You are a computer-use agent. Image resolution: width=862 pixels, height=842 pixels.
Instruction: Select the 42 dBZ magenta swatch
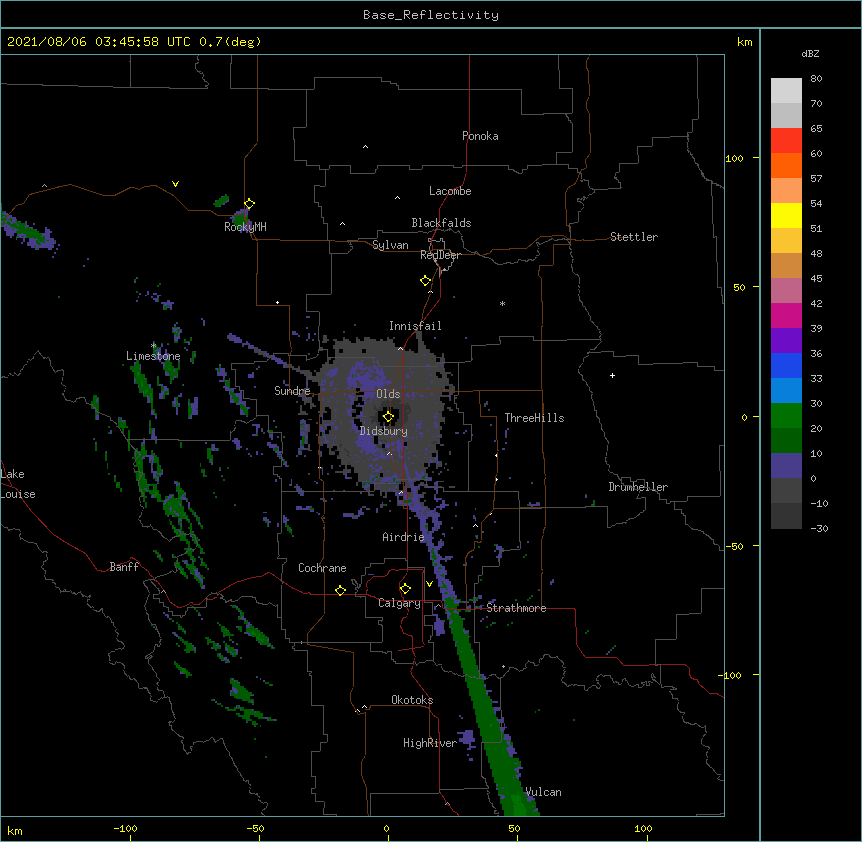[786, 315]
